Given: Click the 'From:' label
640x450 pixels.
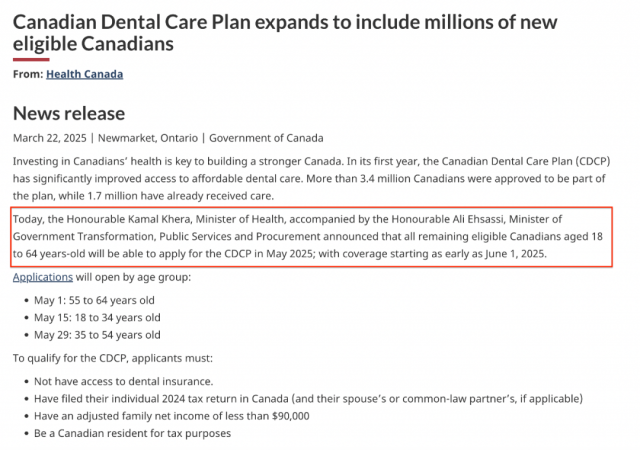Looking at the screenshot, I should pos(28,74).
